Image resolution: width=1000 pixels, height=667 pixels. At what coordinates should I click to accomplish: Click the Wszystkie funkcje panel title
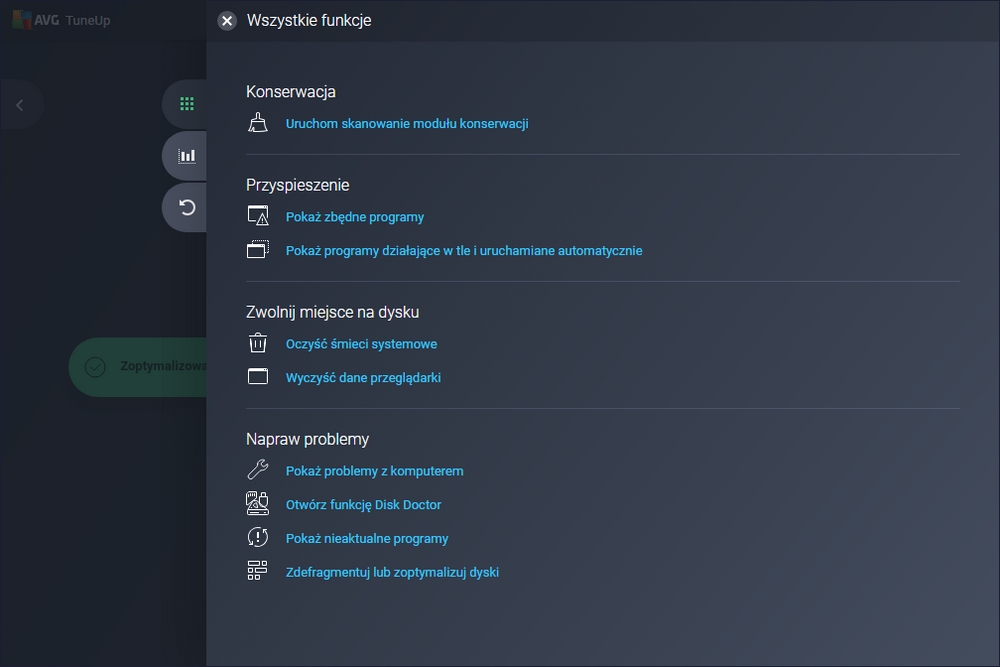[x=309, y=20]
